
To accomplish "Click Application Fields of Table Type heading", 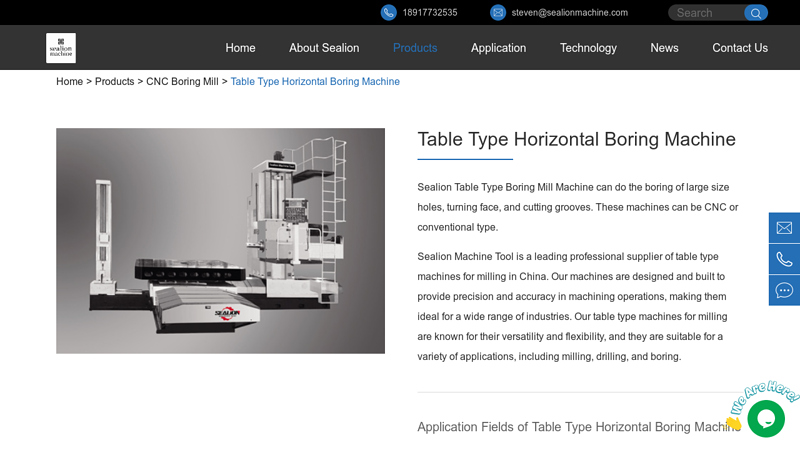I will (579, 427).
